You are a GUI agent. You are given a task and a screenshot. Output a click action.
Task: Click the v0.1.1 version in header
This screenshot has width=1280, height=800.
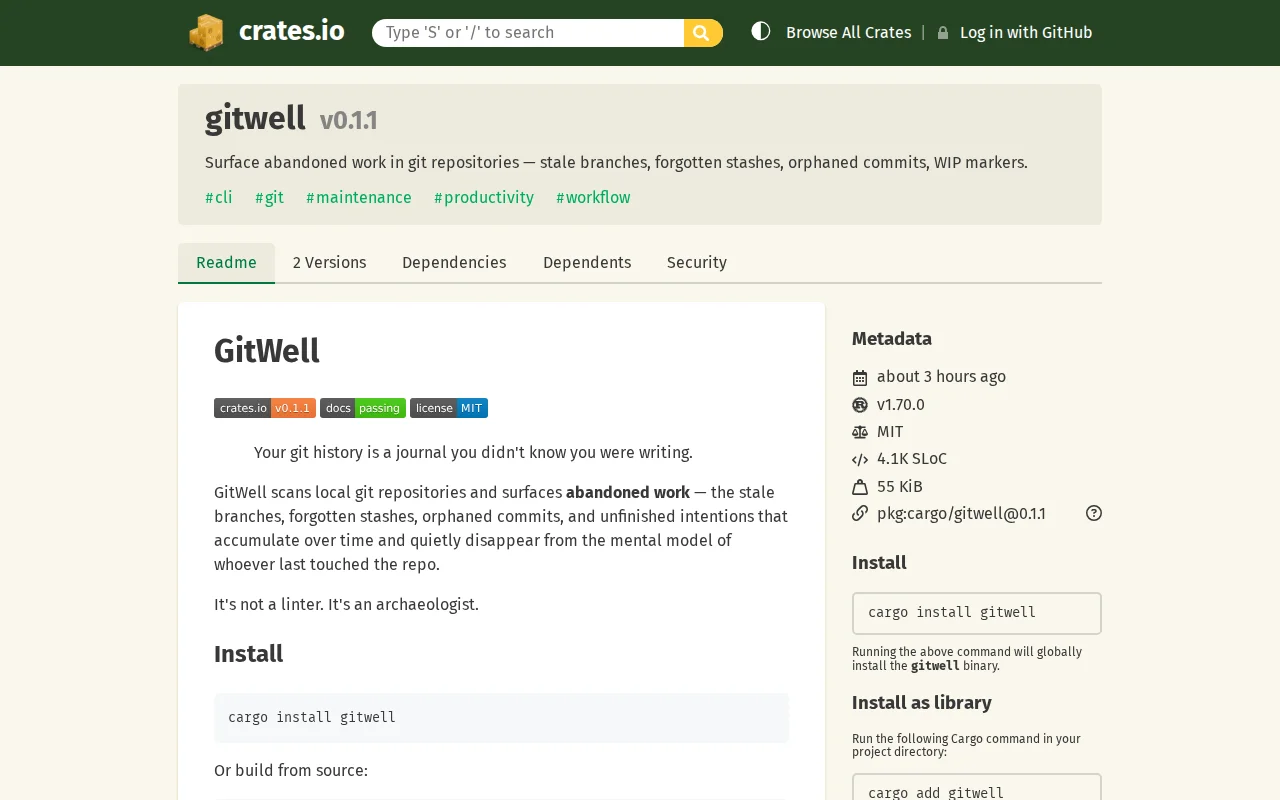click(348, 121)
